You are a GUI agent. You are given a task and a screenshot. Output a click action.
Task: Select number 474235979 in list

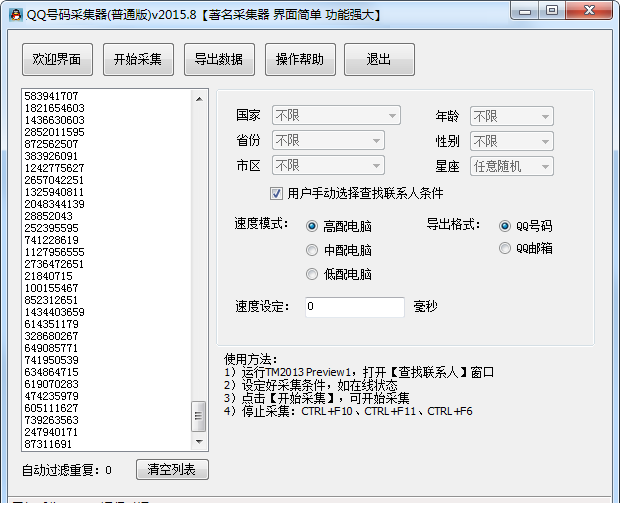51,396
